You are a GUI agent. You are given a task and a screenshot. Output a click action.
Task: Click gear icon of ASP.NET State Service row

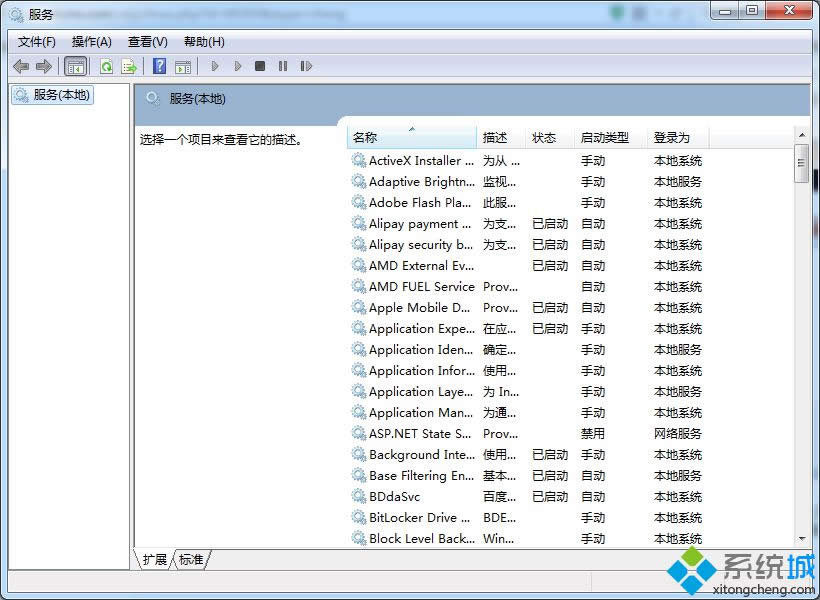click(x=359, y=433)
